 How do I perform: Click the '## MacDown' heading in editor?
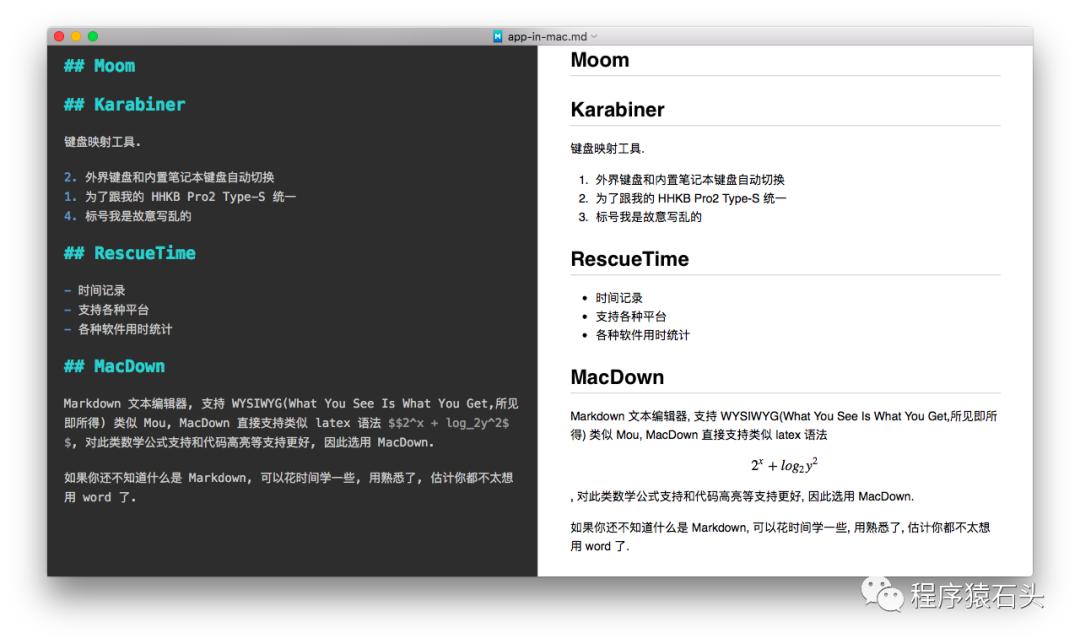114,366
